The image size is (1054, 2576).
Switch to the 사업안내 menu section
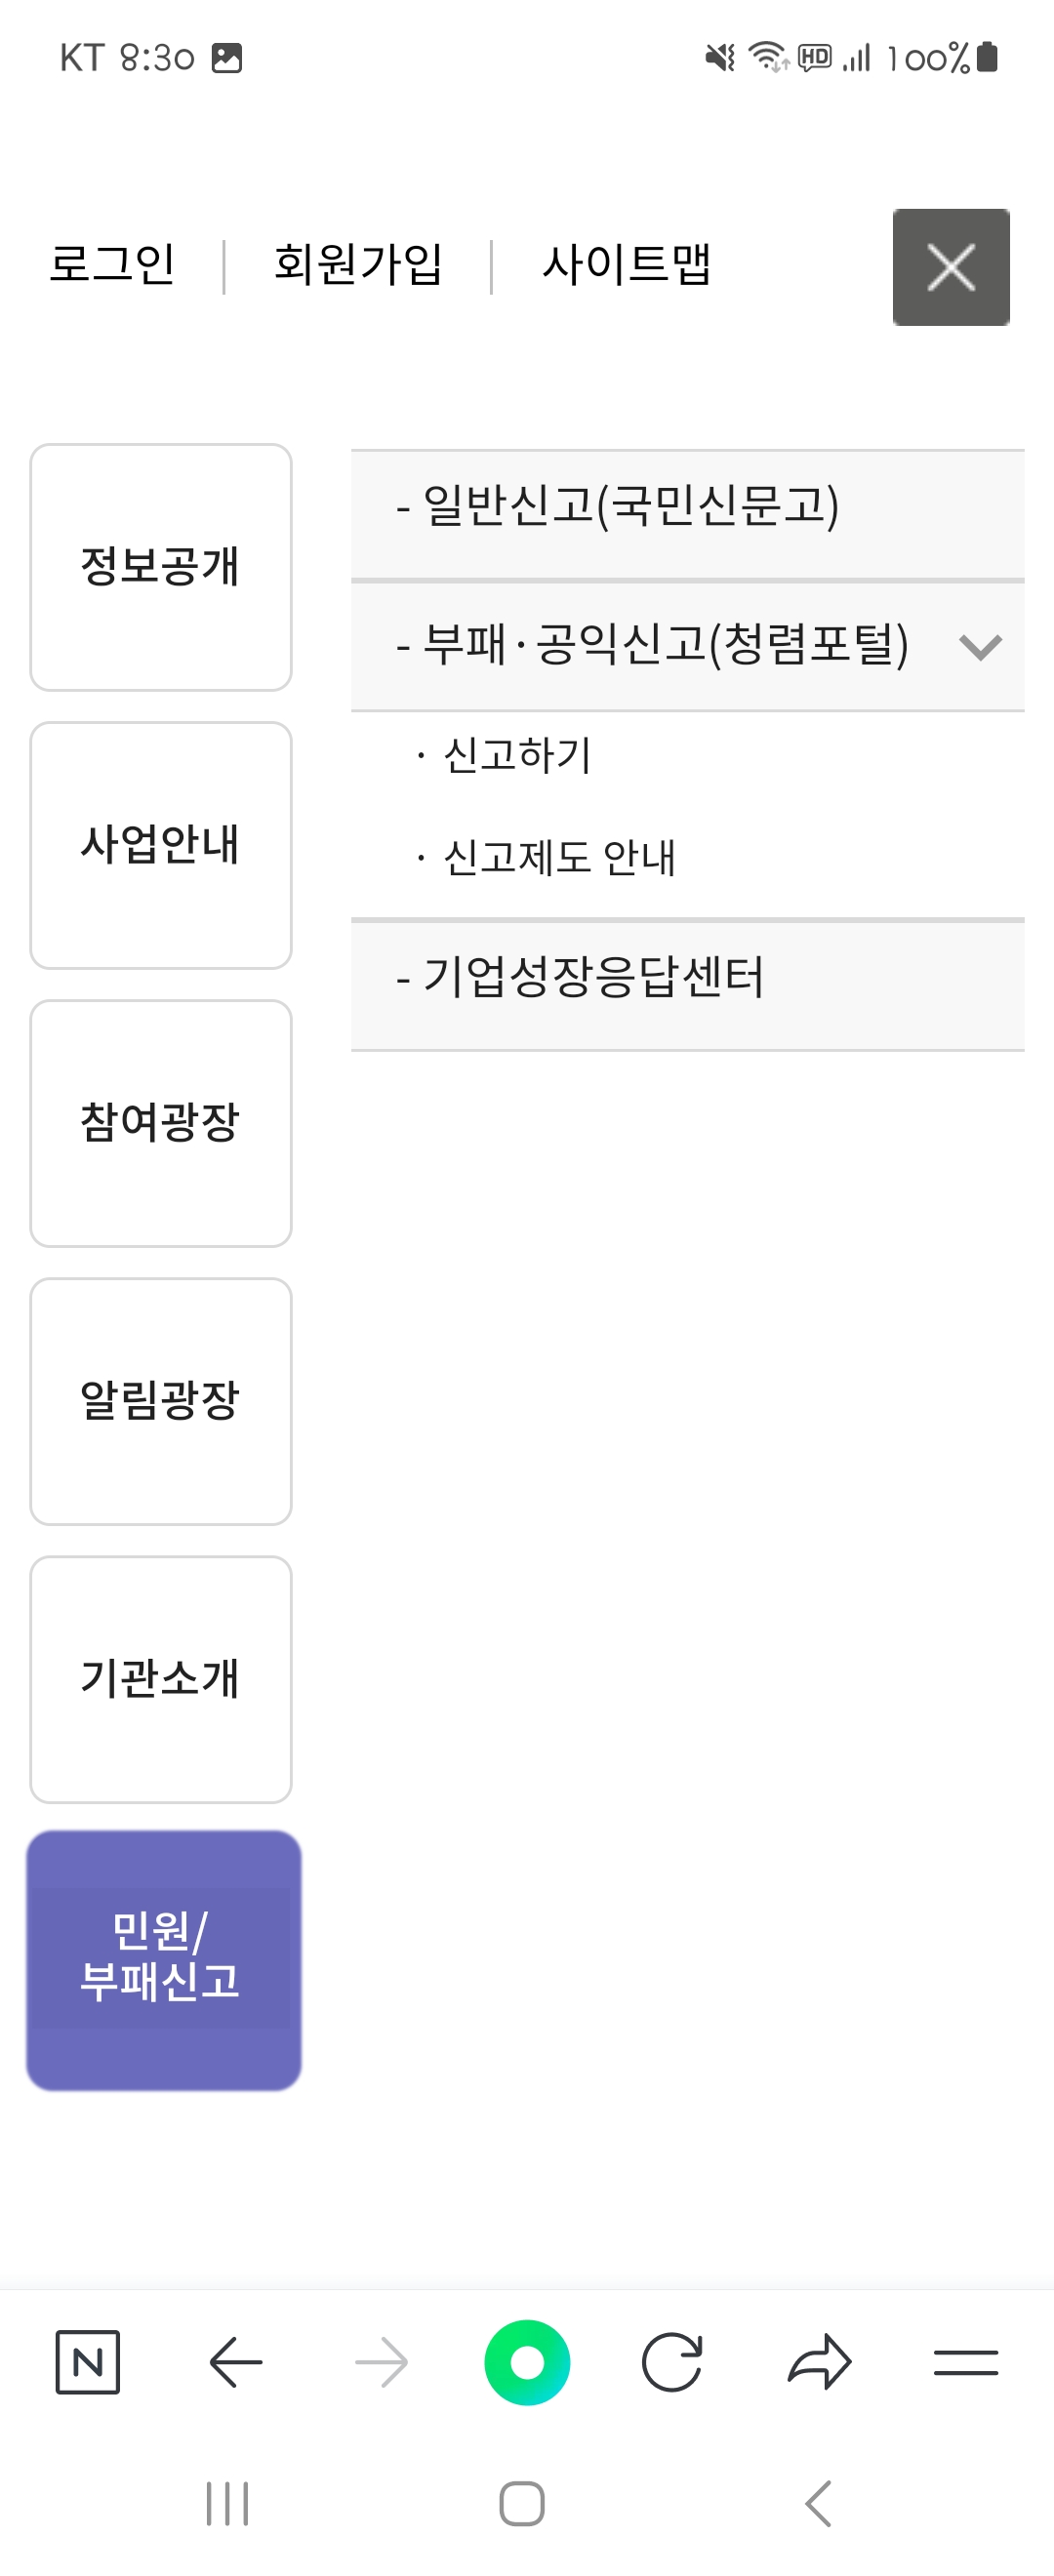[x=160, y=845]
